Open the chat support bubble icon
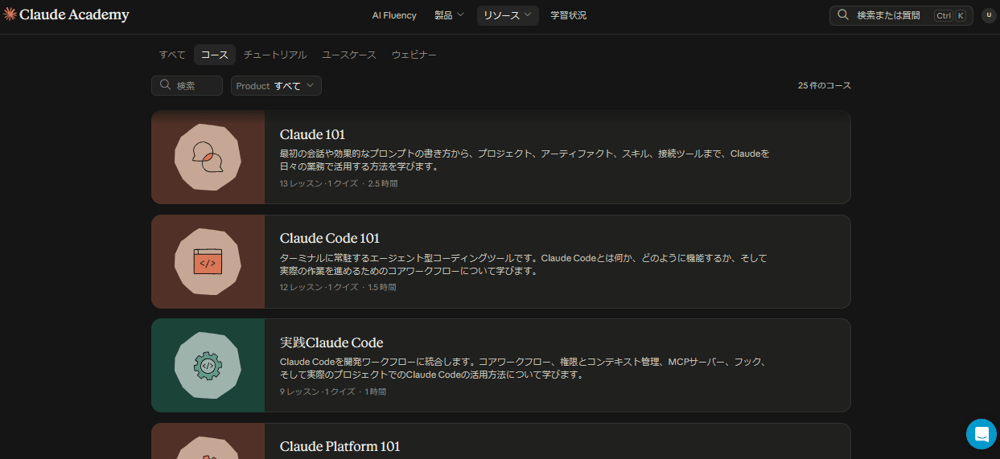This screenshot has width=1000, height=459. 981,434
